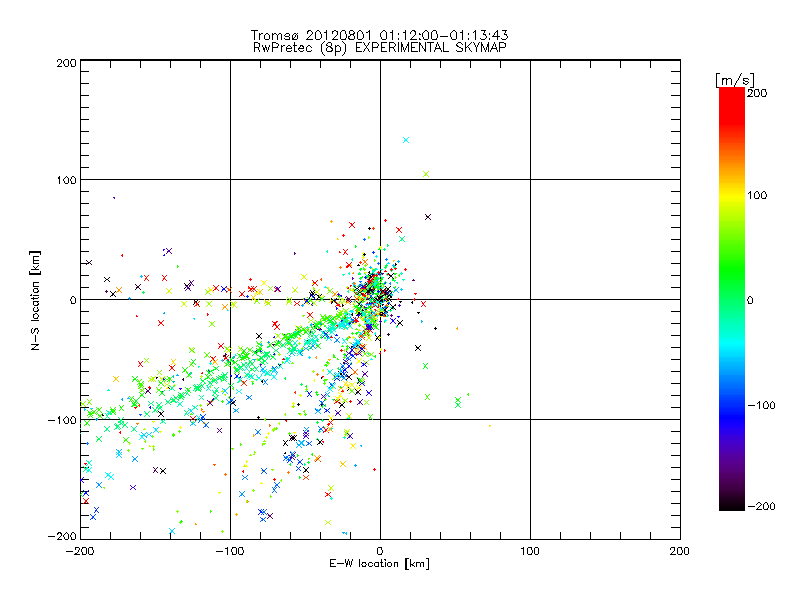Image resolution: width=800 pixels, height=600 pixels.
Task: Click the yellow-green X marker just above the 100 km gridline
Action: pos(426,174)
